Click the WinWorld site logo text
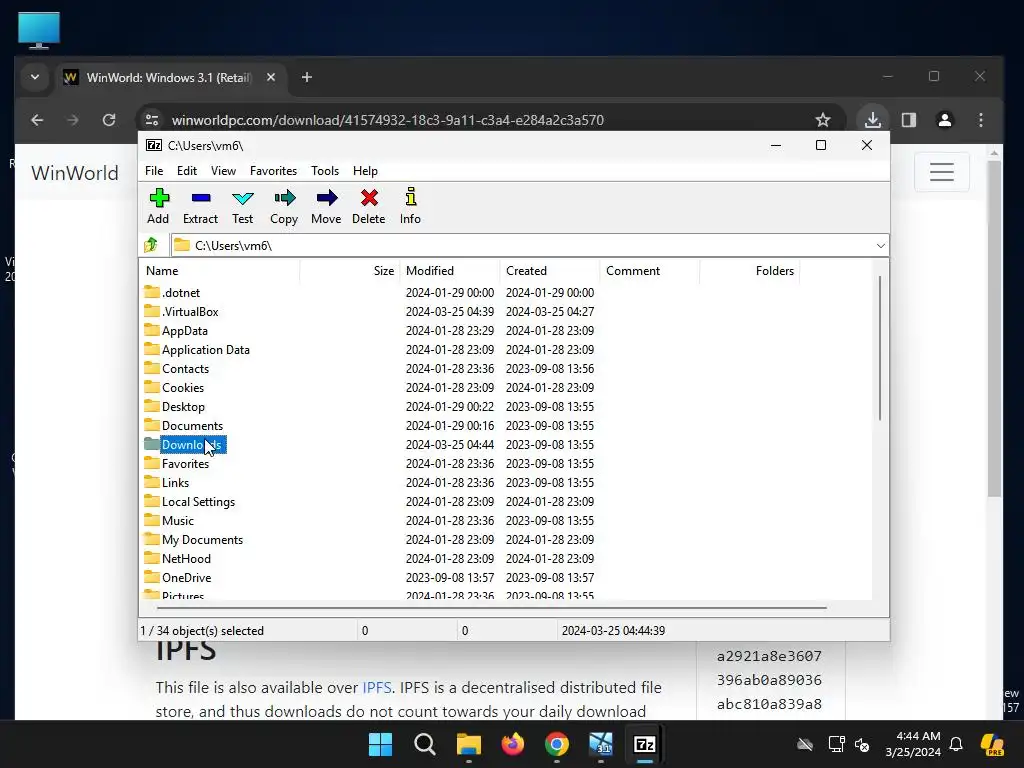The height and width of the screenshot is (768, 1024). [x=75, y=173]
